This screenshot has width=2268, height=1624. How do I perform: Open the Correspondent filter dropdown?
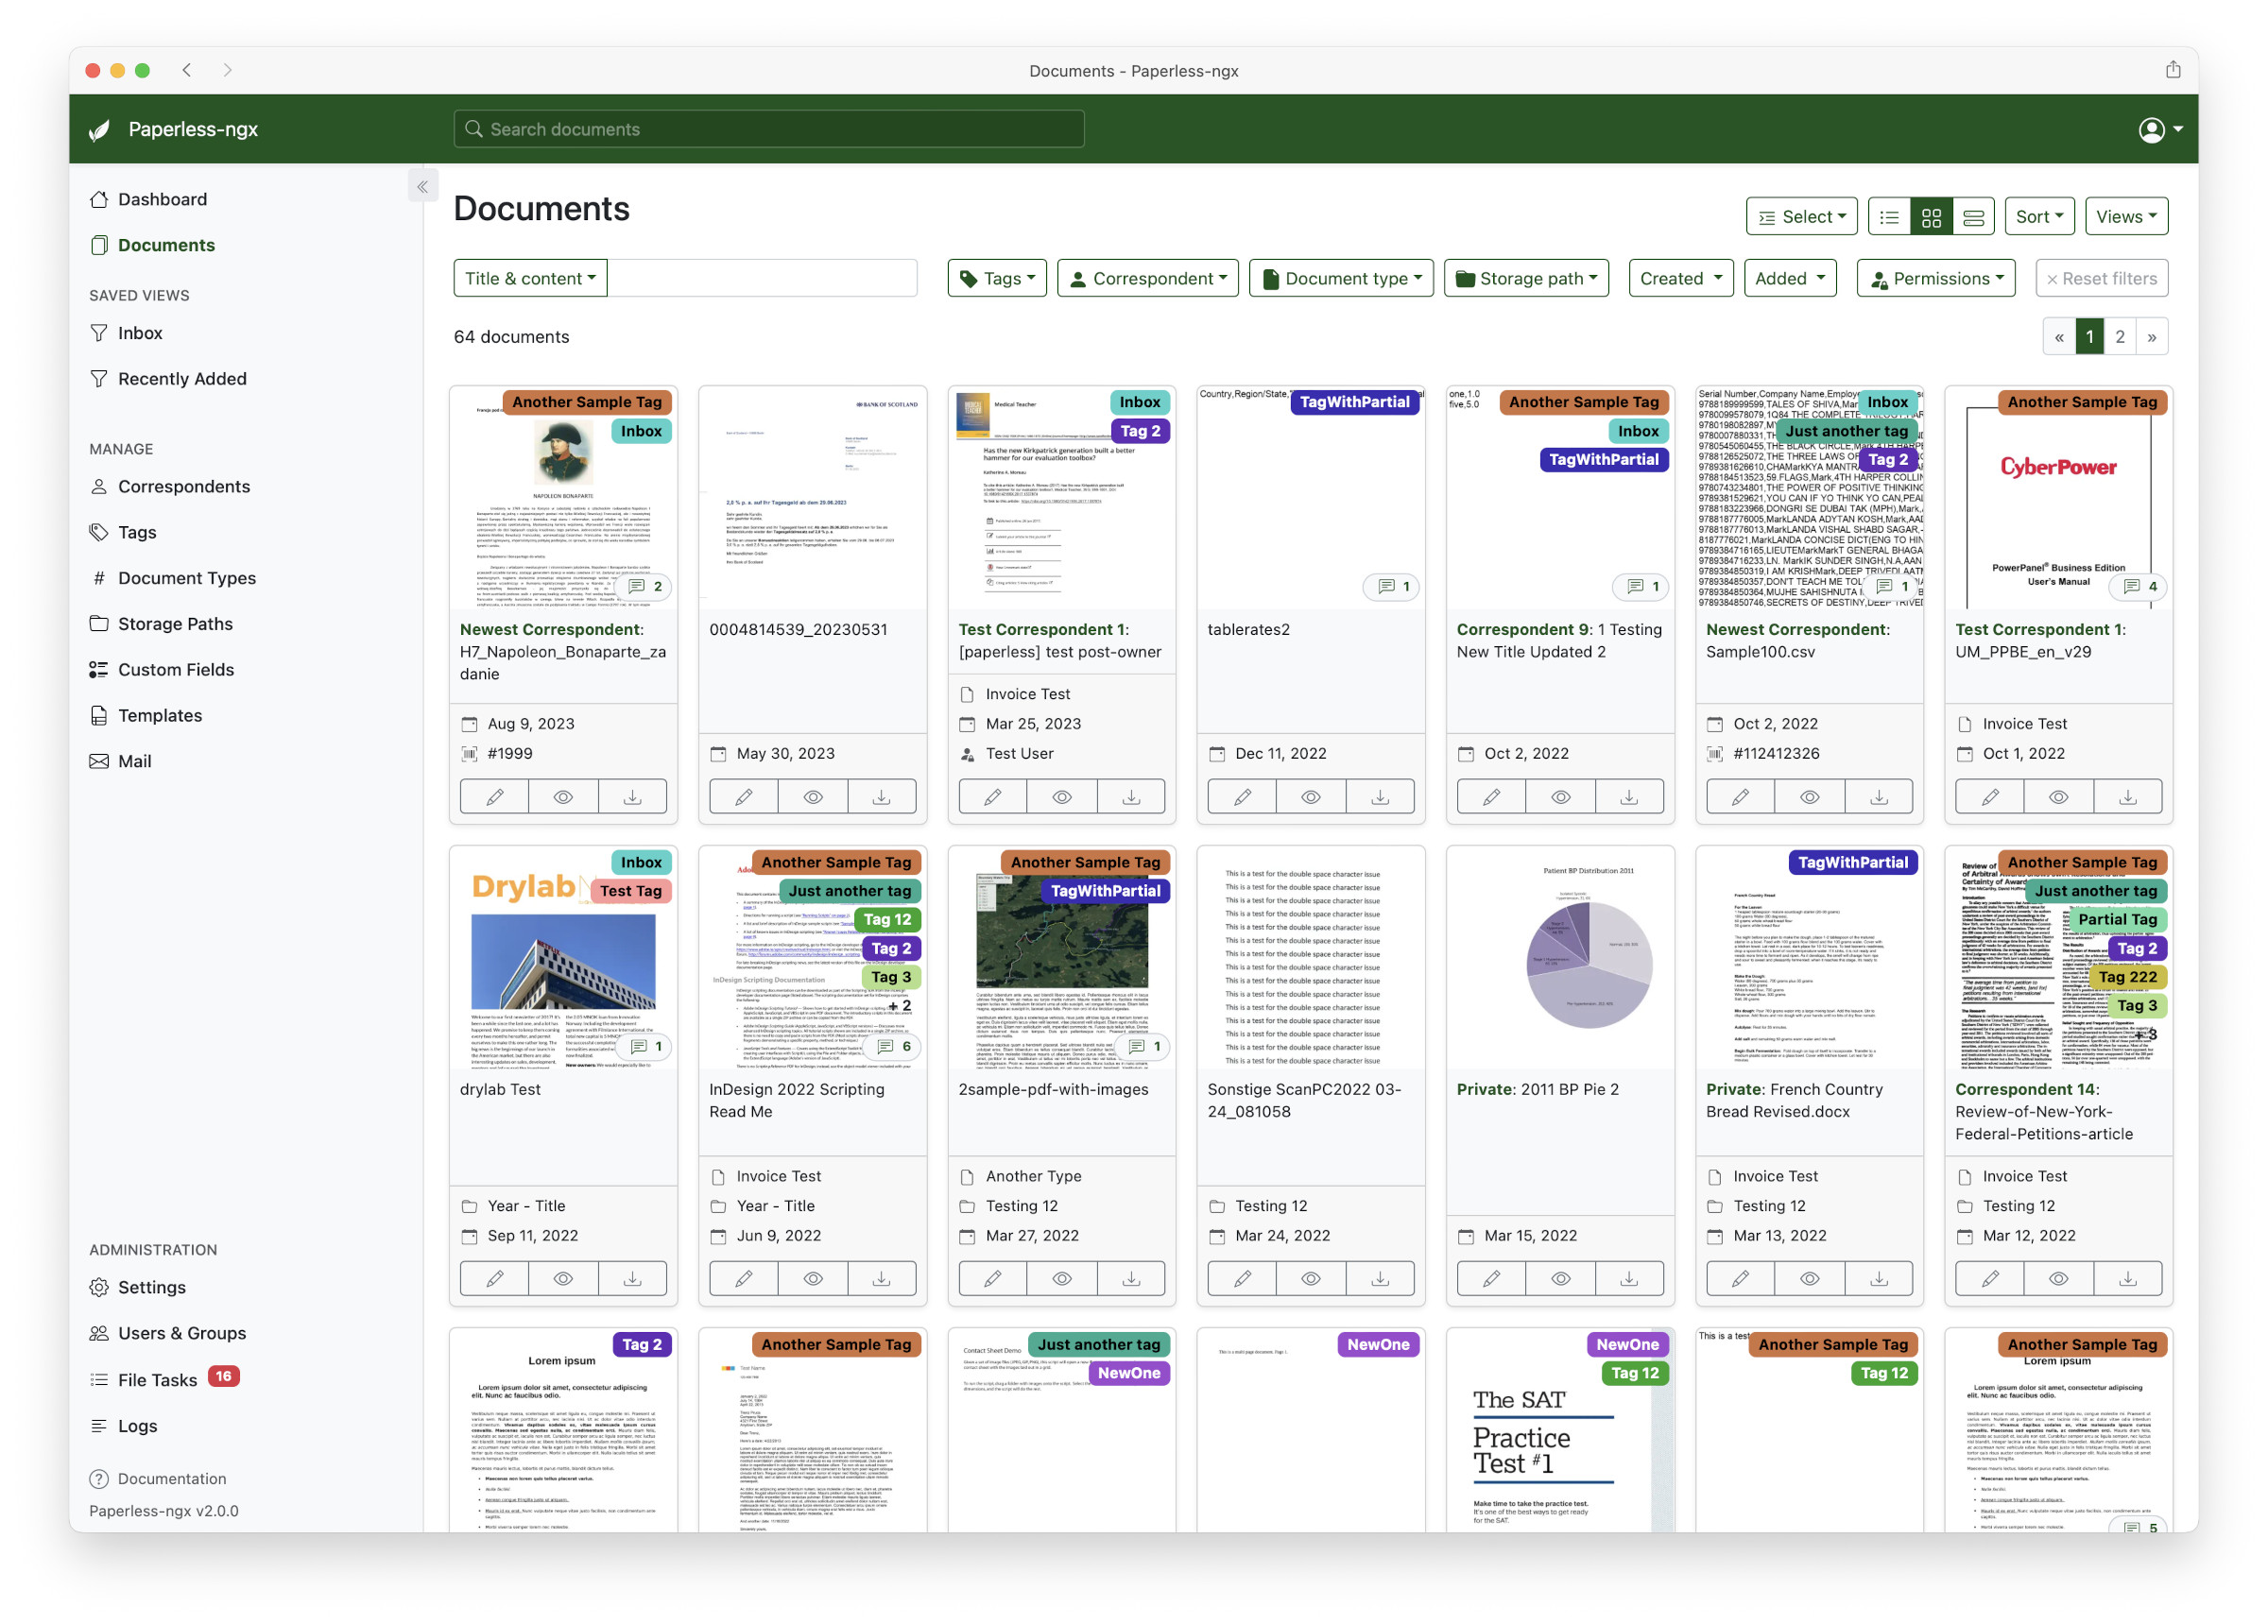(1147, 279)
